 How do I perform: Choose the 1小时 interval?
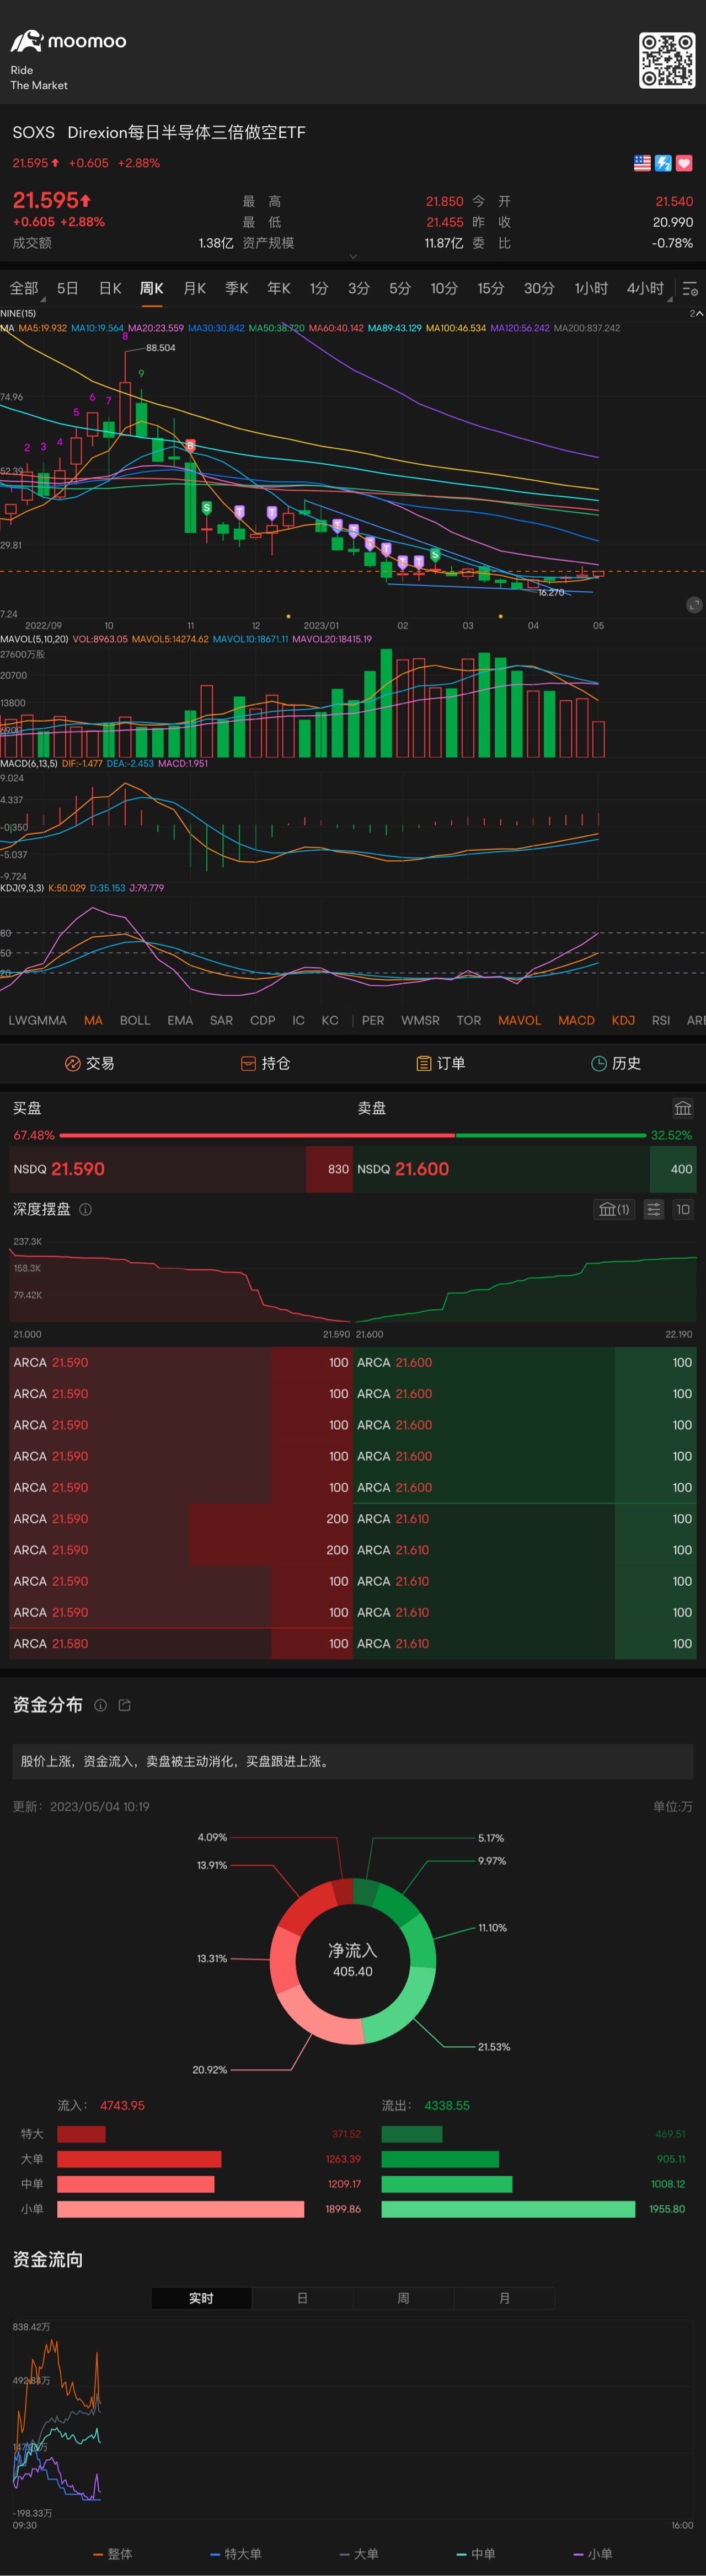(x=591, y=288)
